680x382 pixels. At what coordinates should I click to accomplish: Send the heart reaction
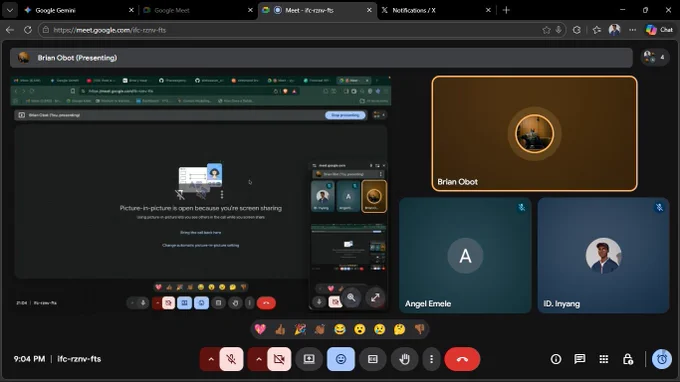coord(260,329)
